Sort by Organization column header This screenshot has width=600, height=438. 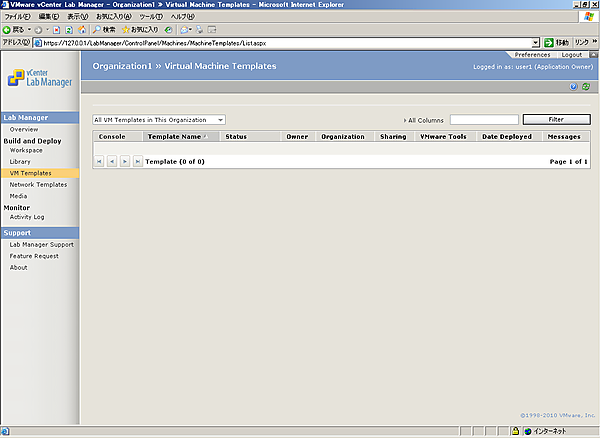344,137
